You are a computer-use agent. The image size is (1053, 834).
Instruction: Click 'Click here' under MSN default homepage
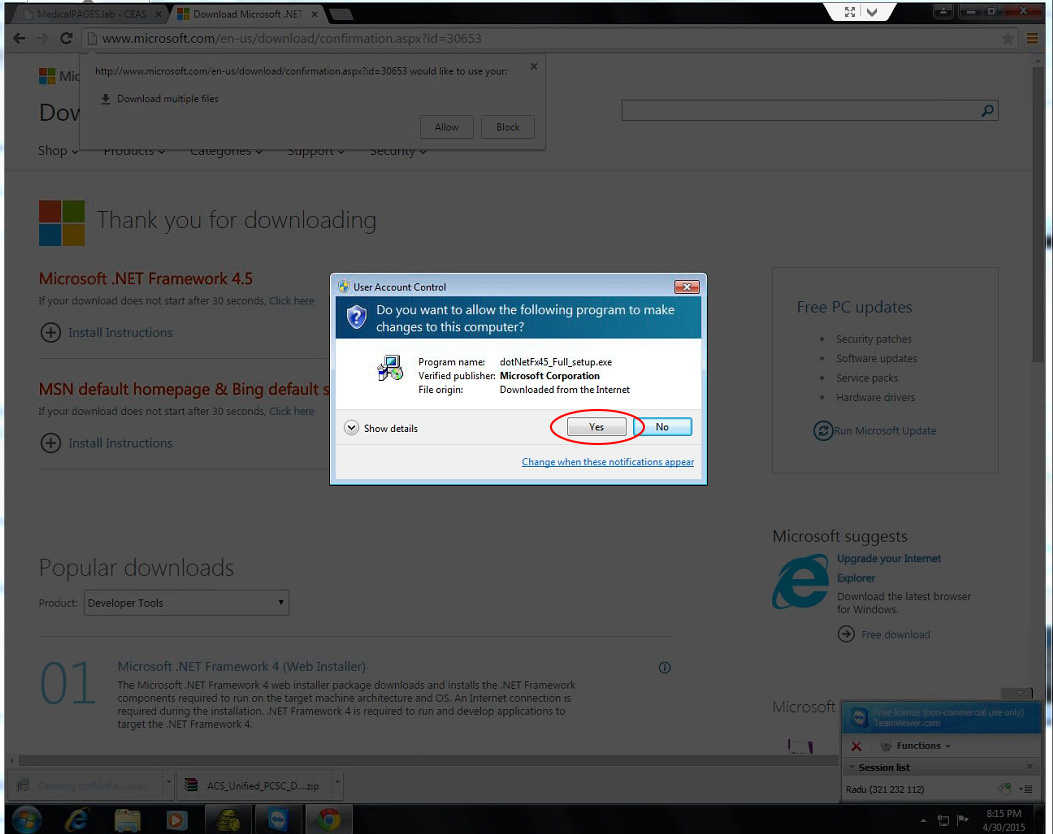point(291,411)
